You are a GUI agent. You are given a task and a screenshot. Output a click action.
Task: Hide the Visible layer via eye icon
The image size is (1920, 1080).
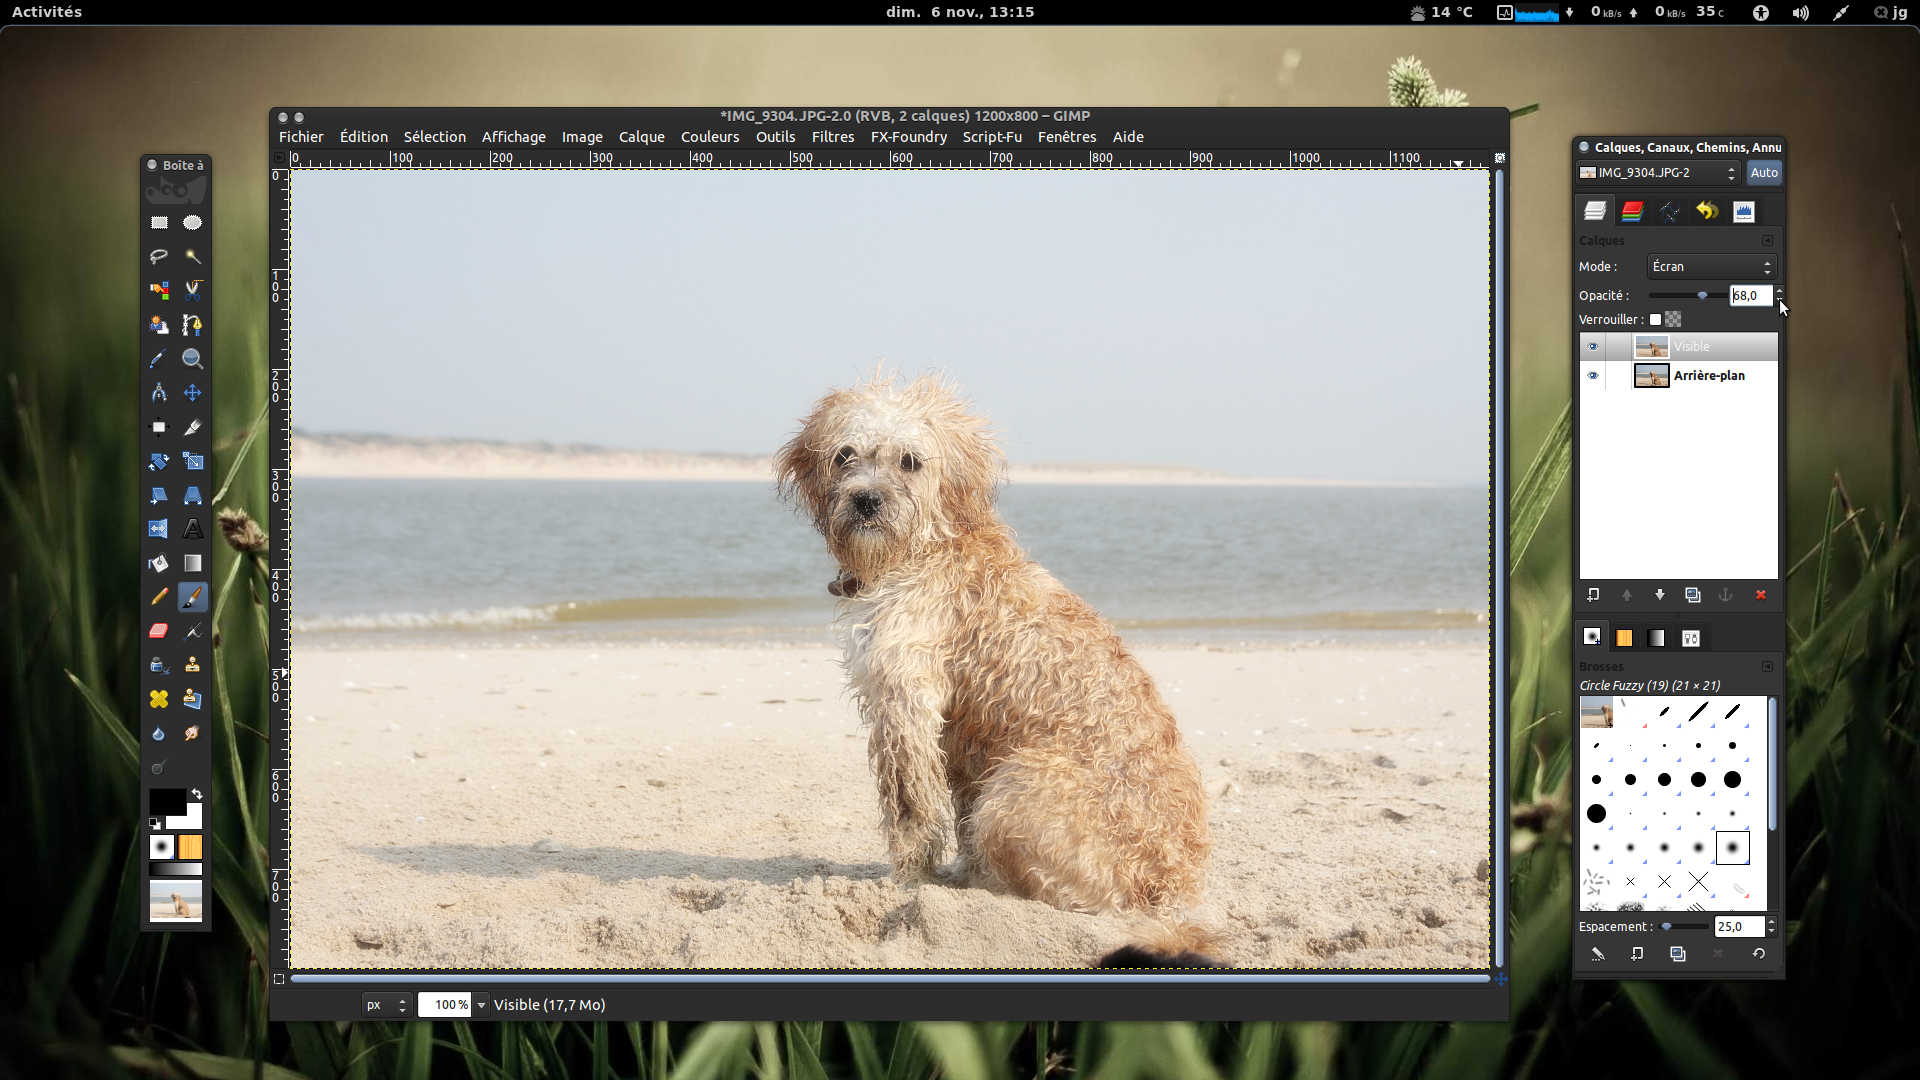coord(1593,347)
